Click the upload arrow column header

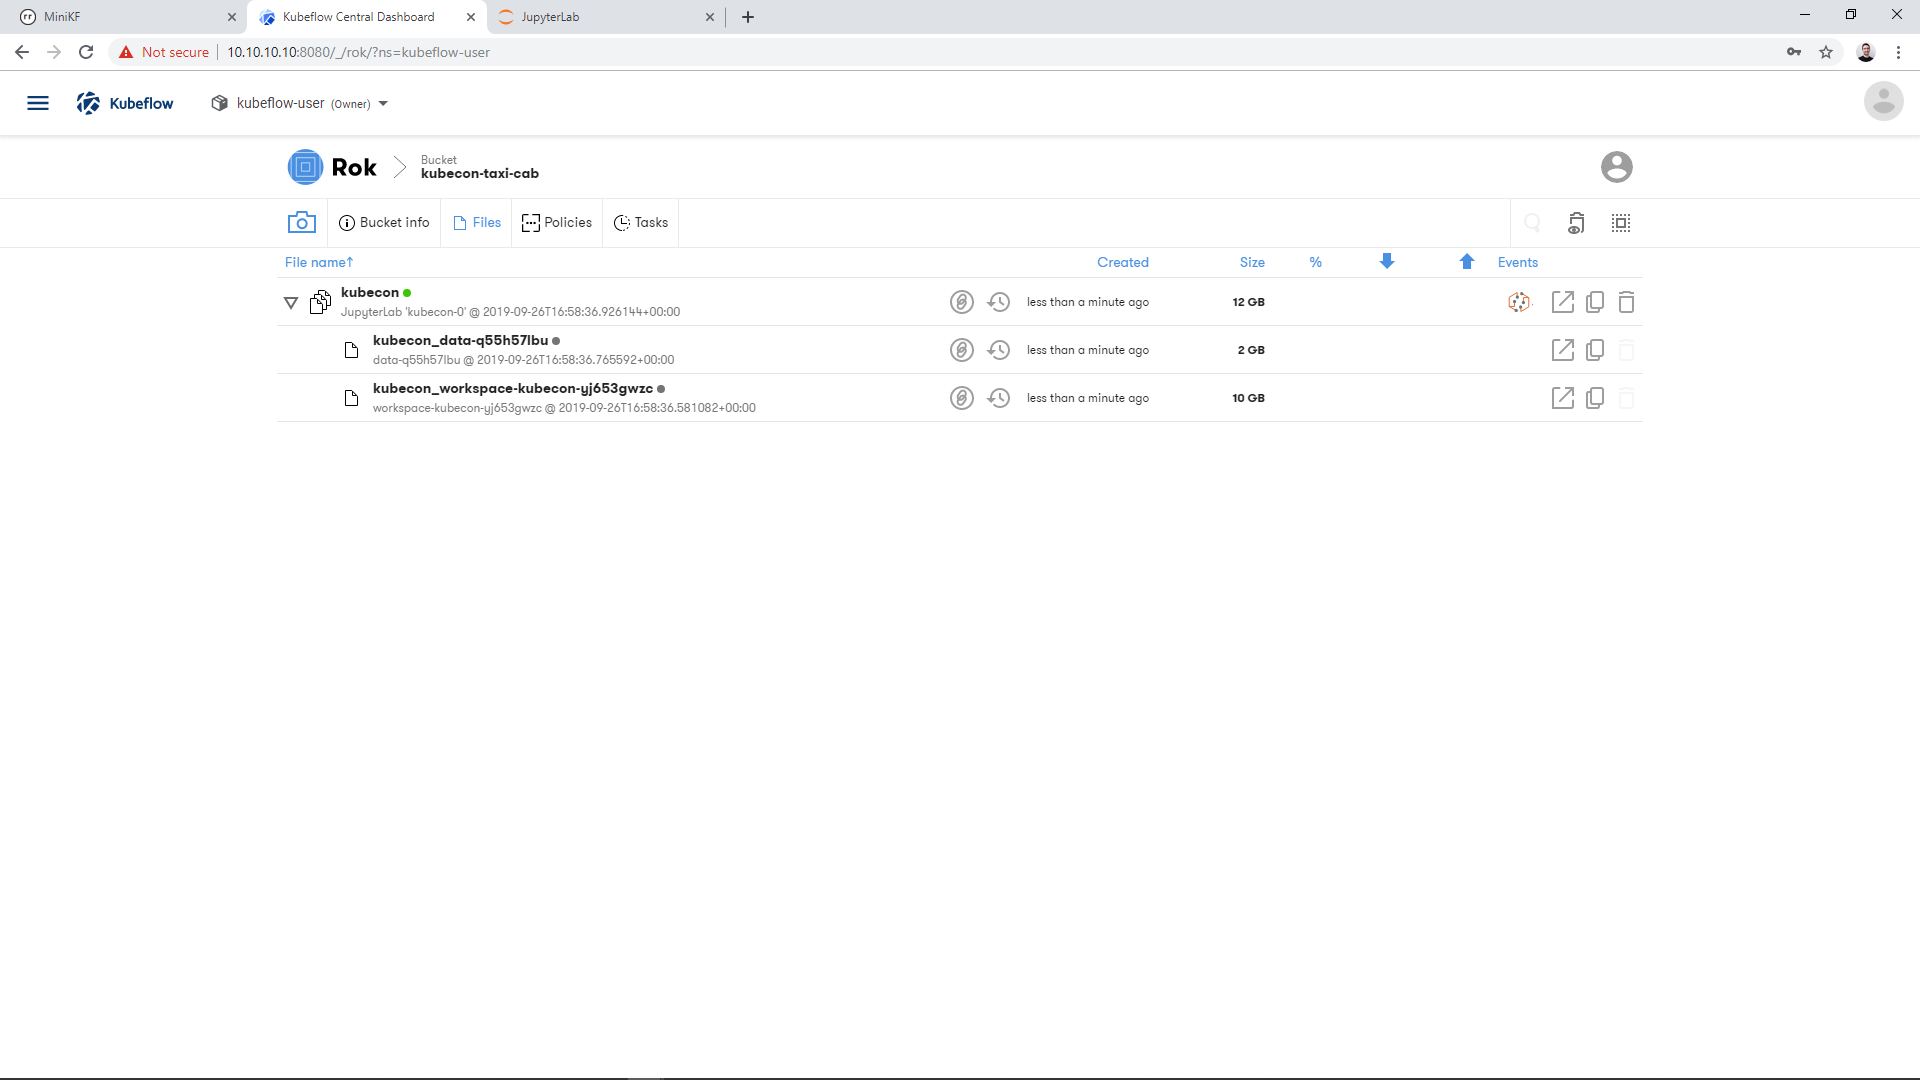pyautogui.click(x=1466, y=261)
